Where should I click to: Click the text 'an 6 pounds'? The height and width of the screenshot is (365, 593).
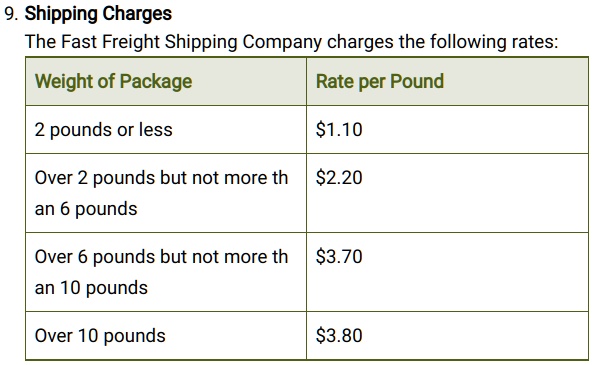pyautogui.click(x=86, y=209)
